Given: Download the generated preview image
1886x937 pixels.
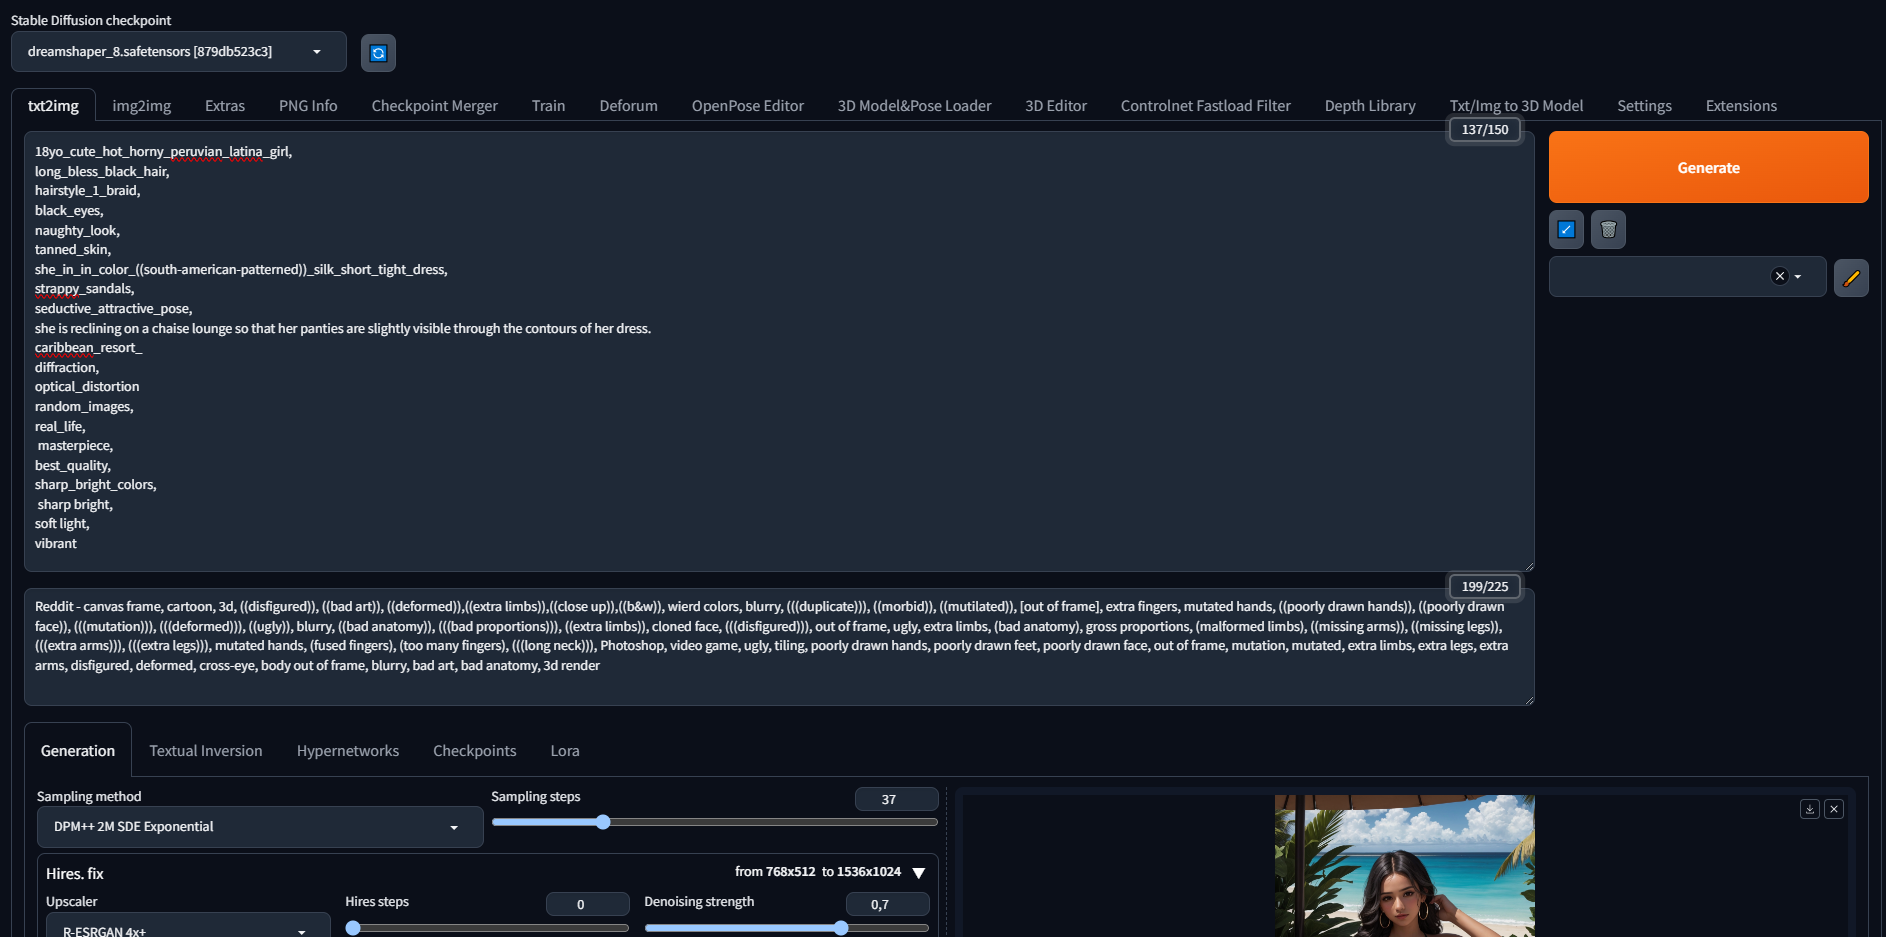Looking at the screenshot, I should (1809, 809).
